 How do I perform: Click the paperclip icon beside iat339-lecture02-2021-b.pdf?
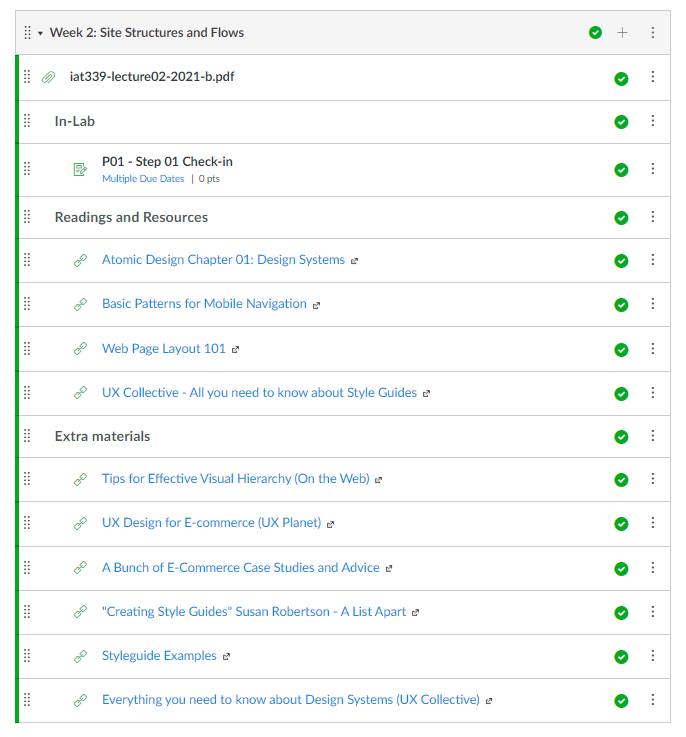tap(48, 78)
